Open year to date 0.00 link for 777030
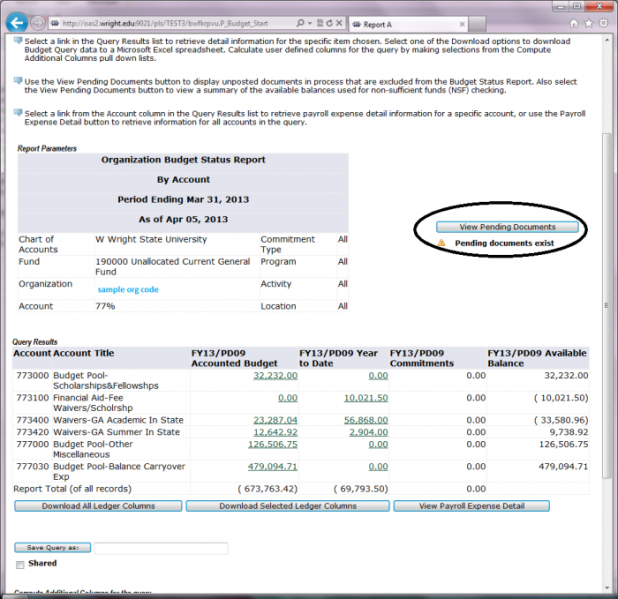Viewport: 618px width, 599px height. (x=378, y=466)
